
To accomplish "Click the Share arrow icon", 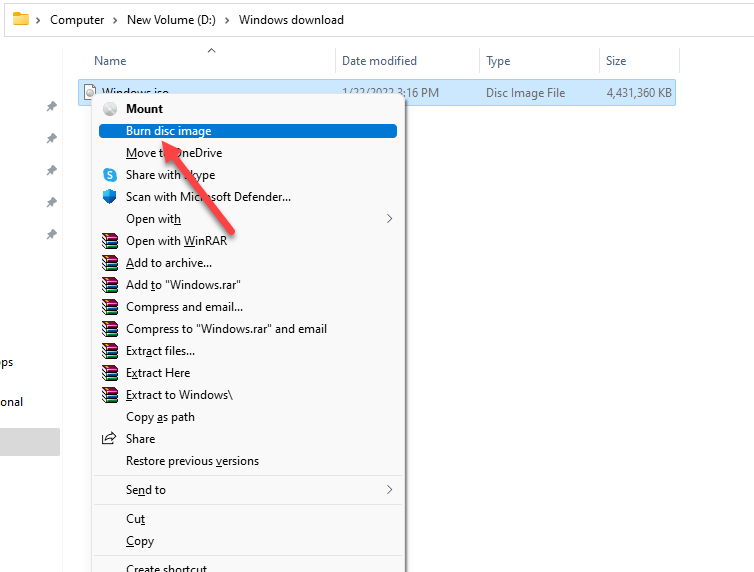I will pos(110,439).
